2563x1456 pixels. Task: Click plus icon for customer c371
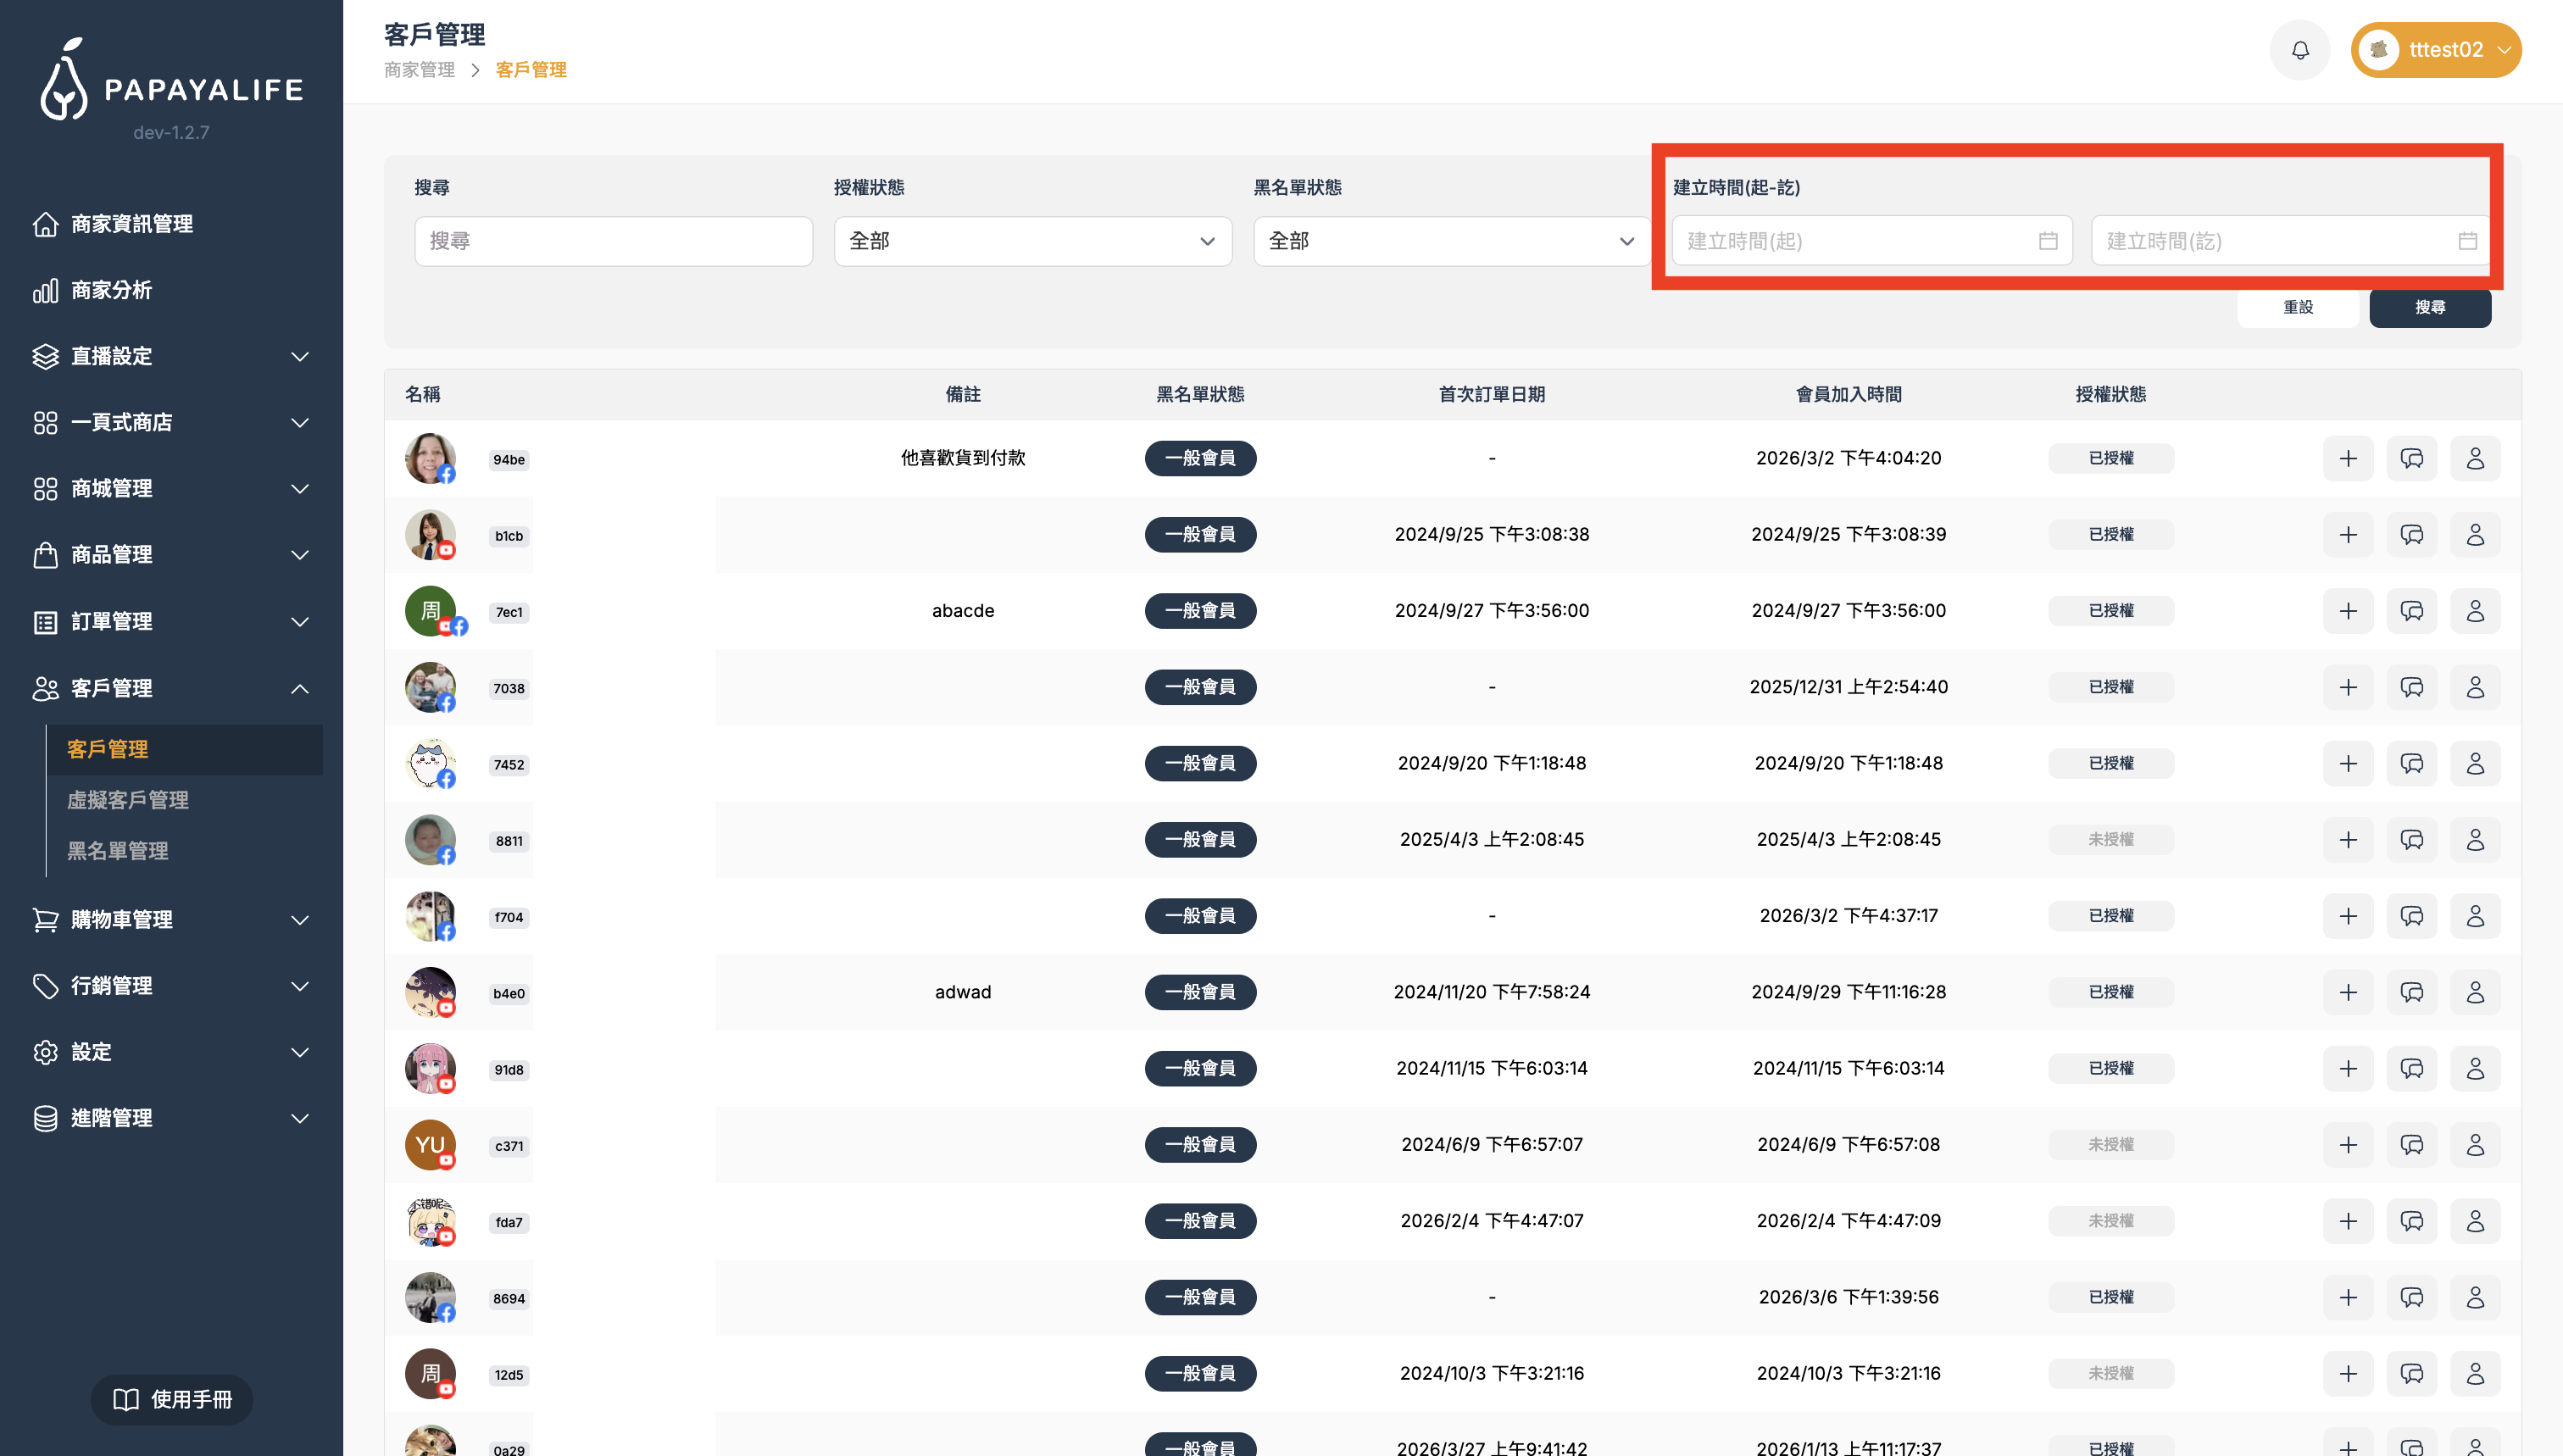[x=2348, y=1145]
